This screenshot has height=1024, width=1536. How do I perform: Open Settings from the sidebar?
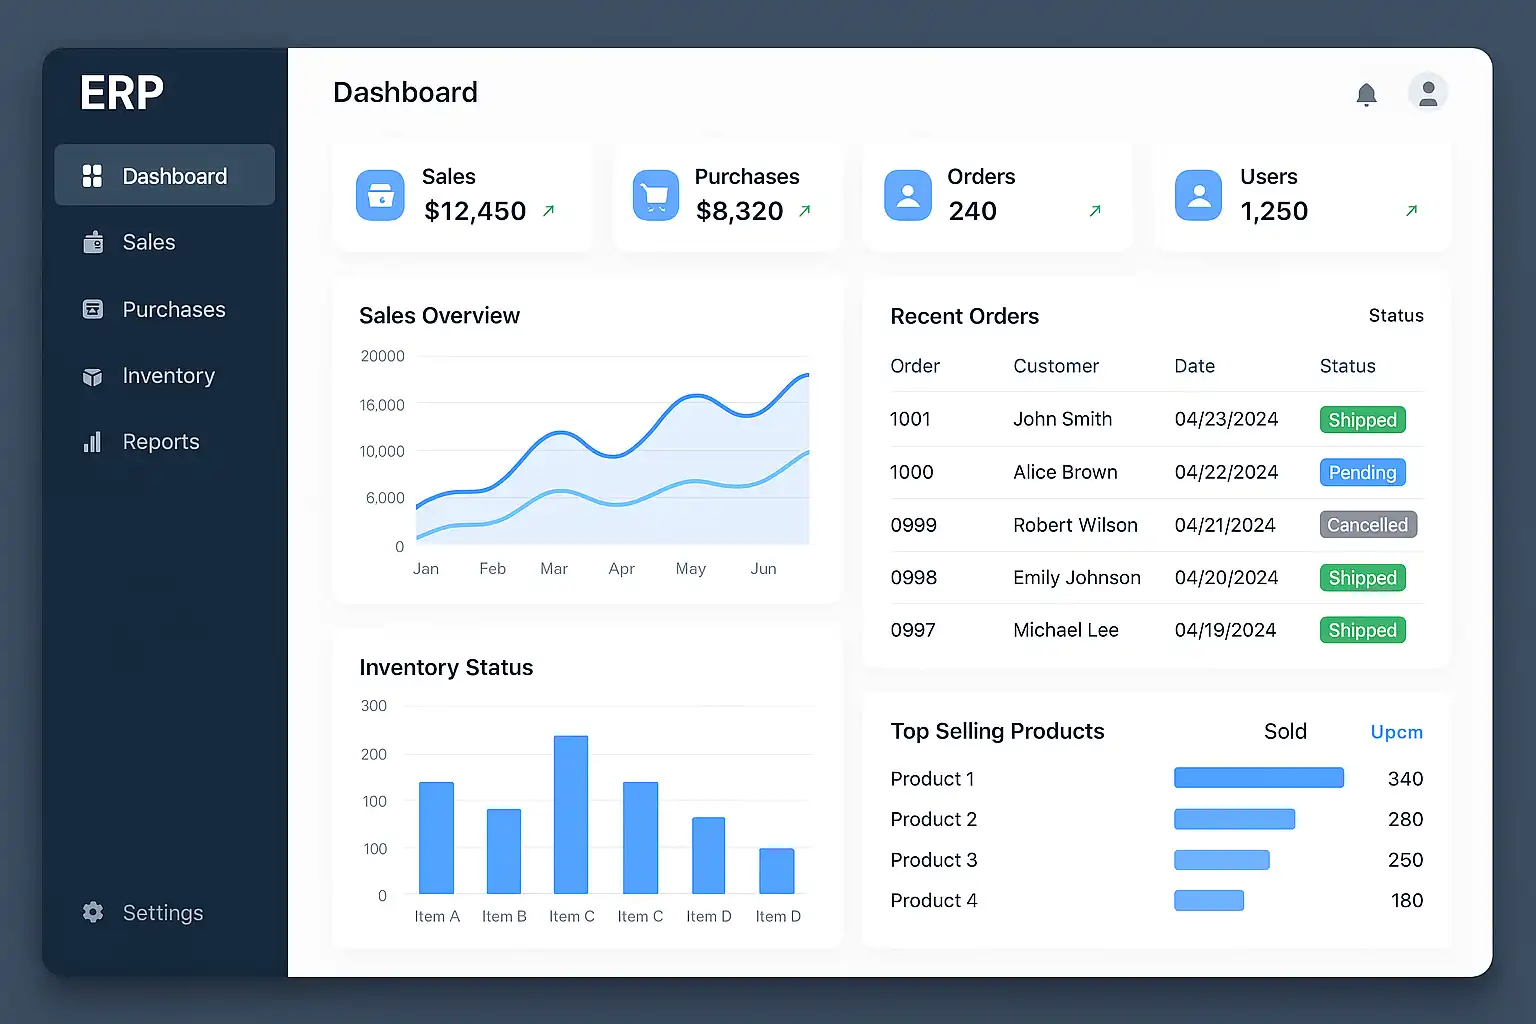point(164,912)
